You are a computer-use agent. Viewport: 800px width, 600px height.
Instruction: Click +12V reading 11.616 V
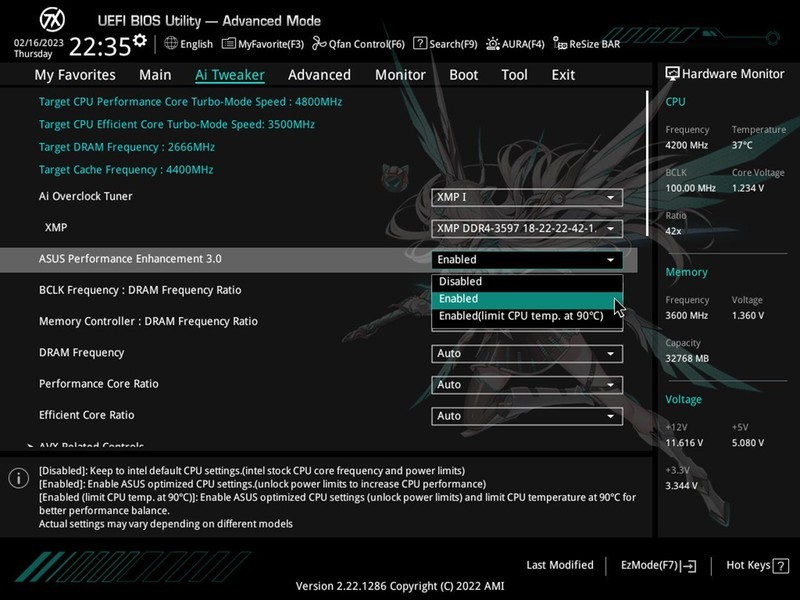tap(684, 443)
